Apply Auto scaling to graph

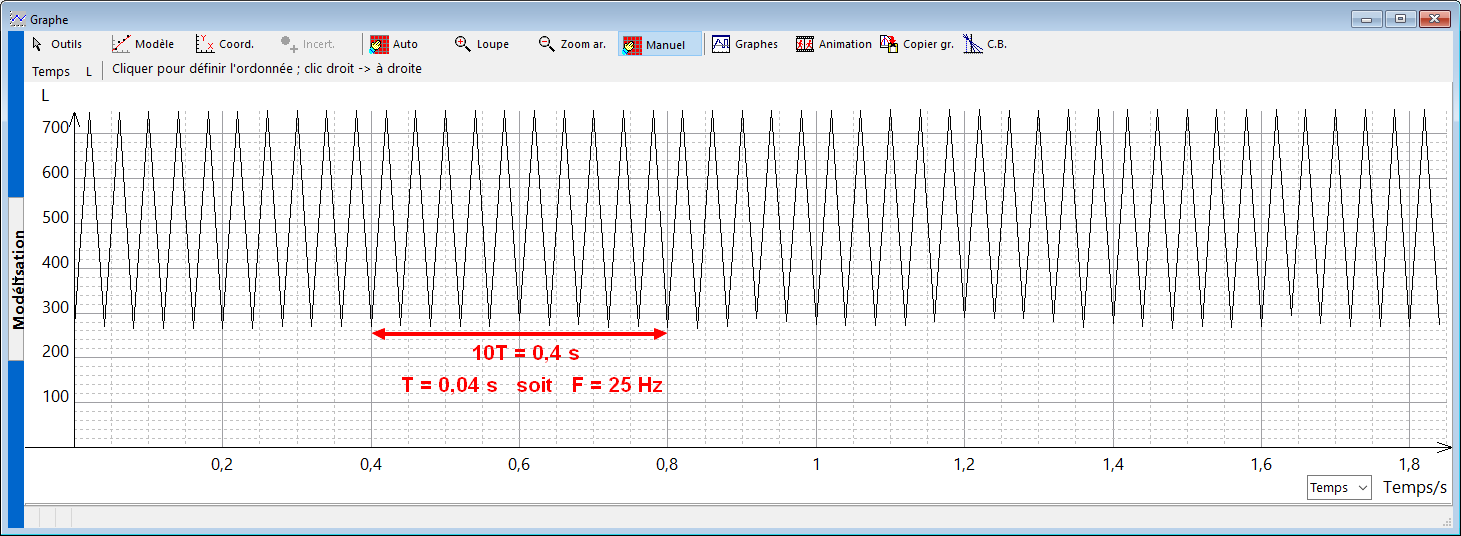tap(394, 44)
